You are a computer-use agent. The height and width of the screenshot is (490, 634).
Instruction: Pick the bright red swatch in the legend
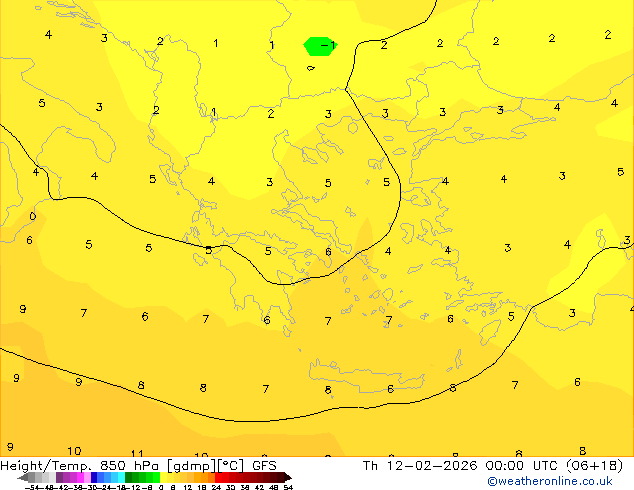pyautogui.click(x=219, y=477)
